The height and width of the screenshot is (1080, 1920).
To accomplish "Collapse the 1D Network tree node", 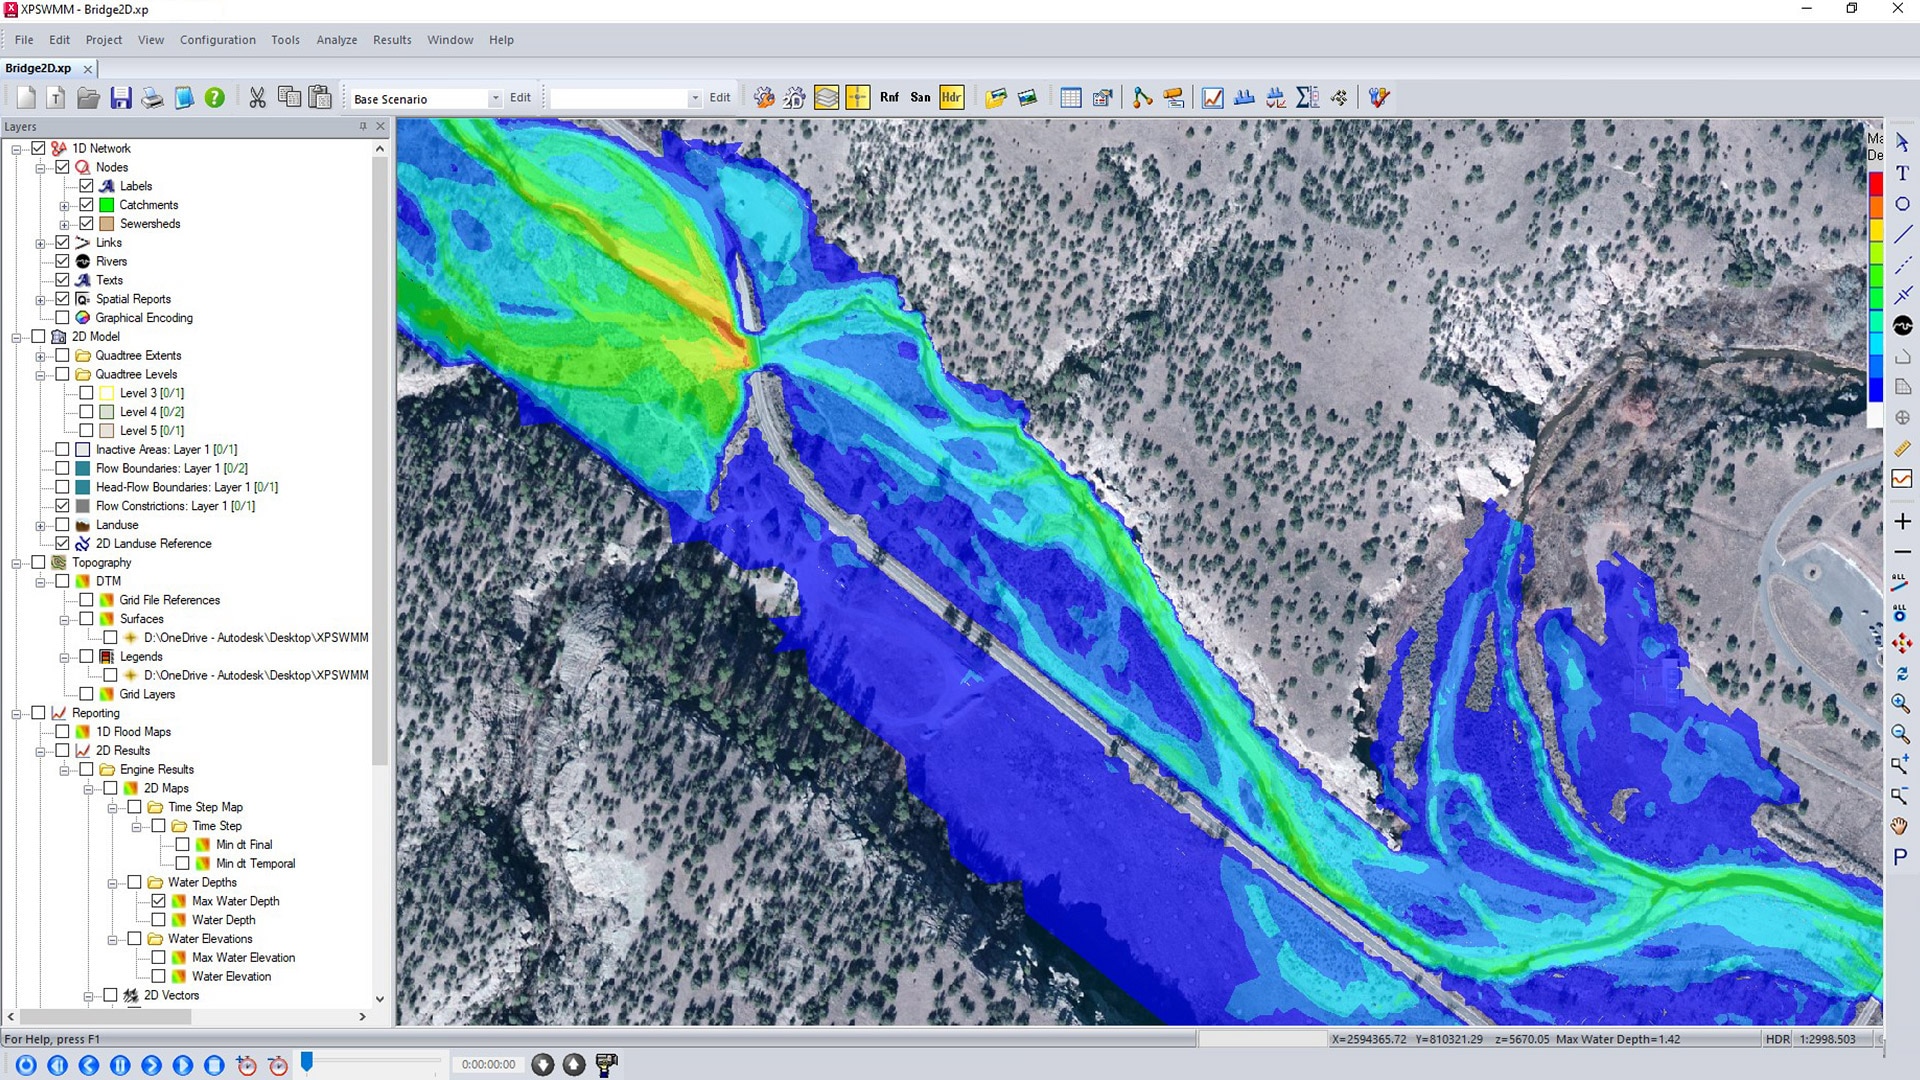I will click(16, 149).
